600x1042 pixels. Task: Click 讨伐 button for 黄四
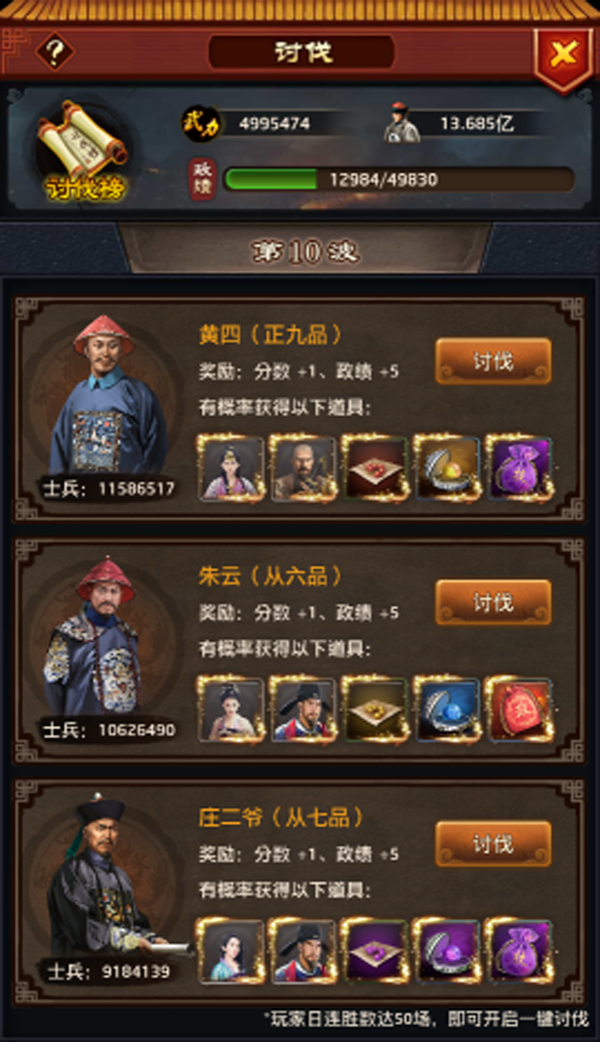pyautogui.click(x=493, y=362)
